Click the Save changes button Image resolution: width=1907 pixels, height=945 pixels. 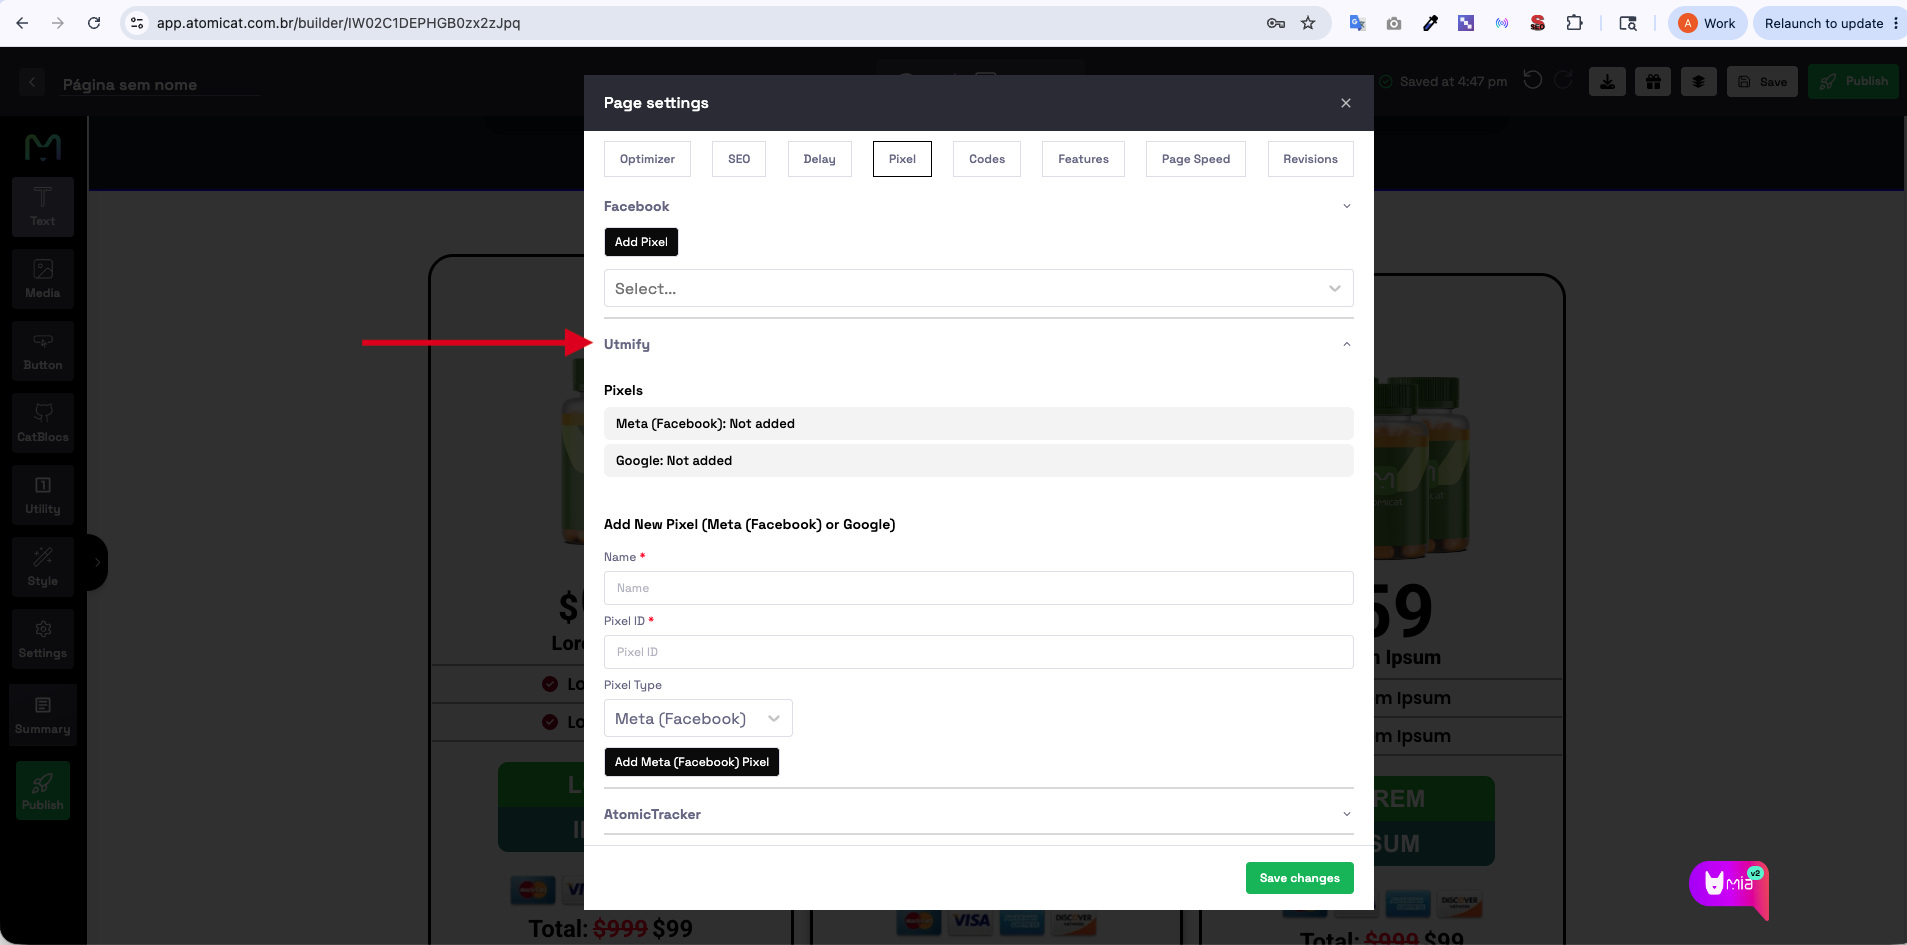pyautogui.click(x=1299, y=878)
